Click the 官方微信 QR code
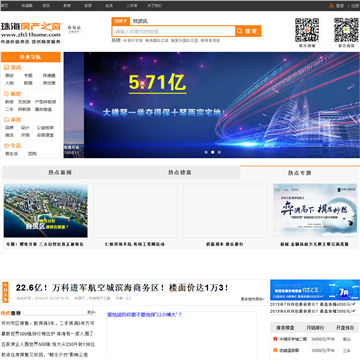This screenshot has width=360, height=360. (346, 30)
